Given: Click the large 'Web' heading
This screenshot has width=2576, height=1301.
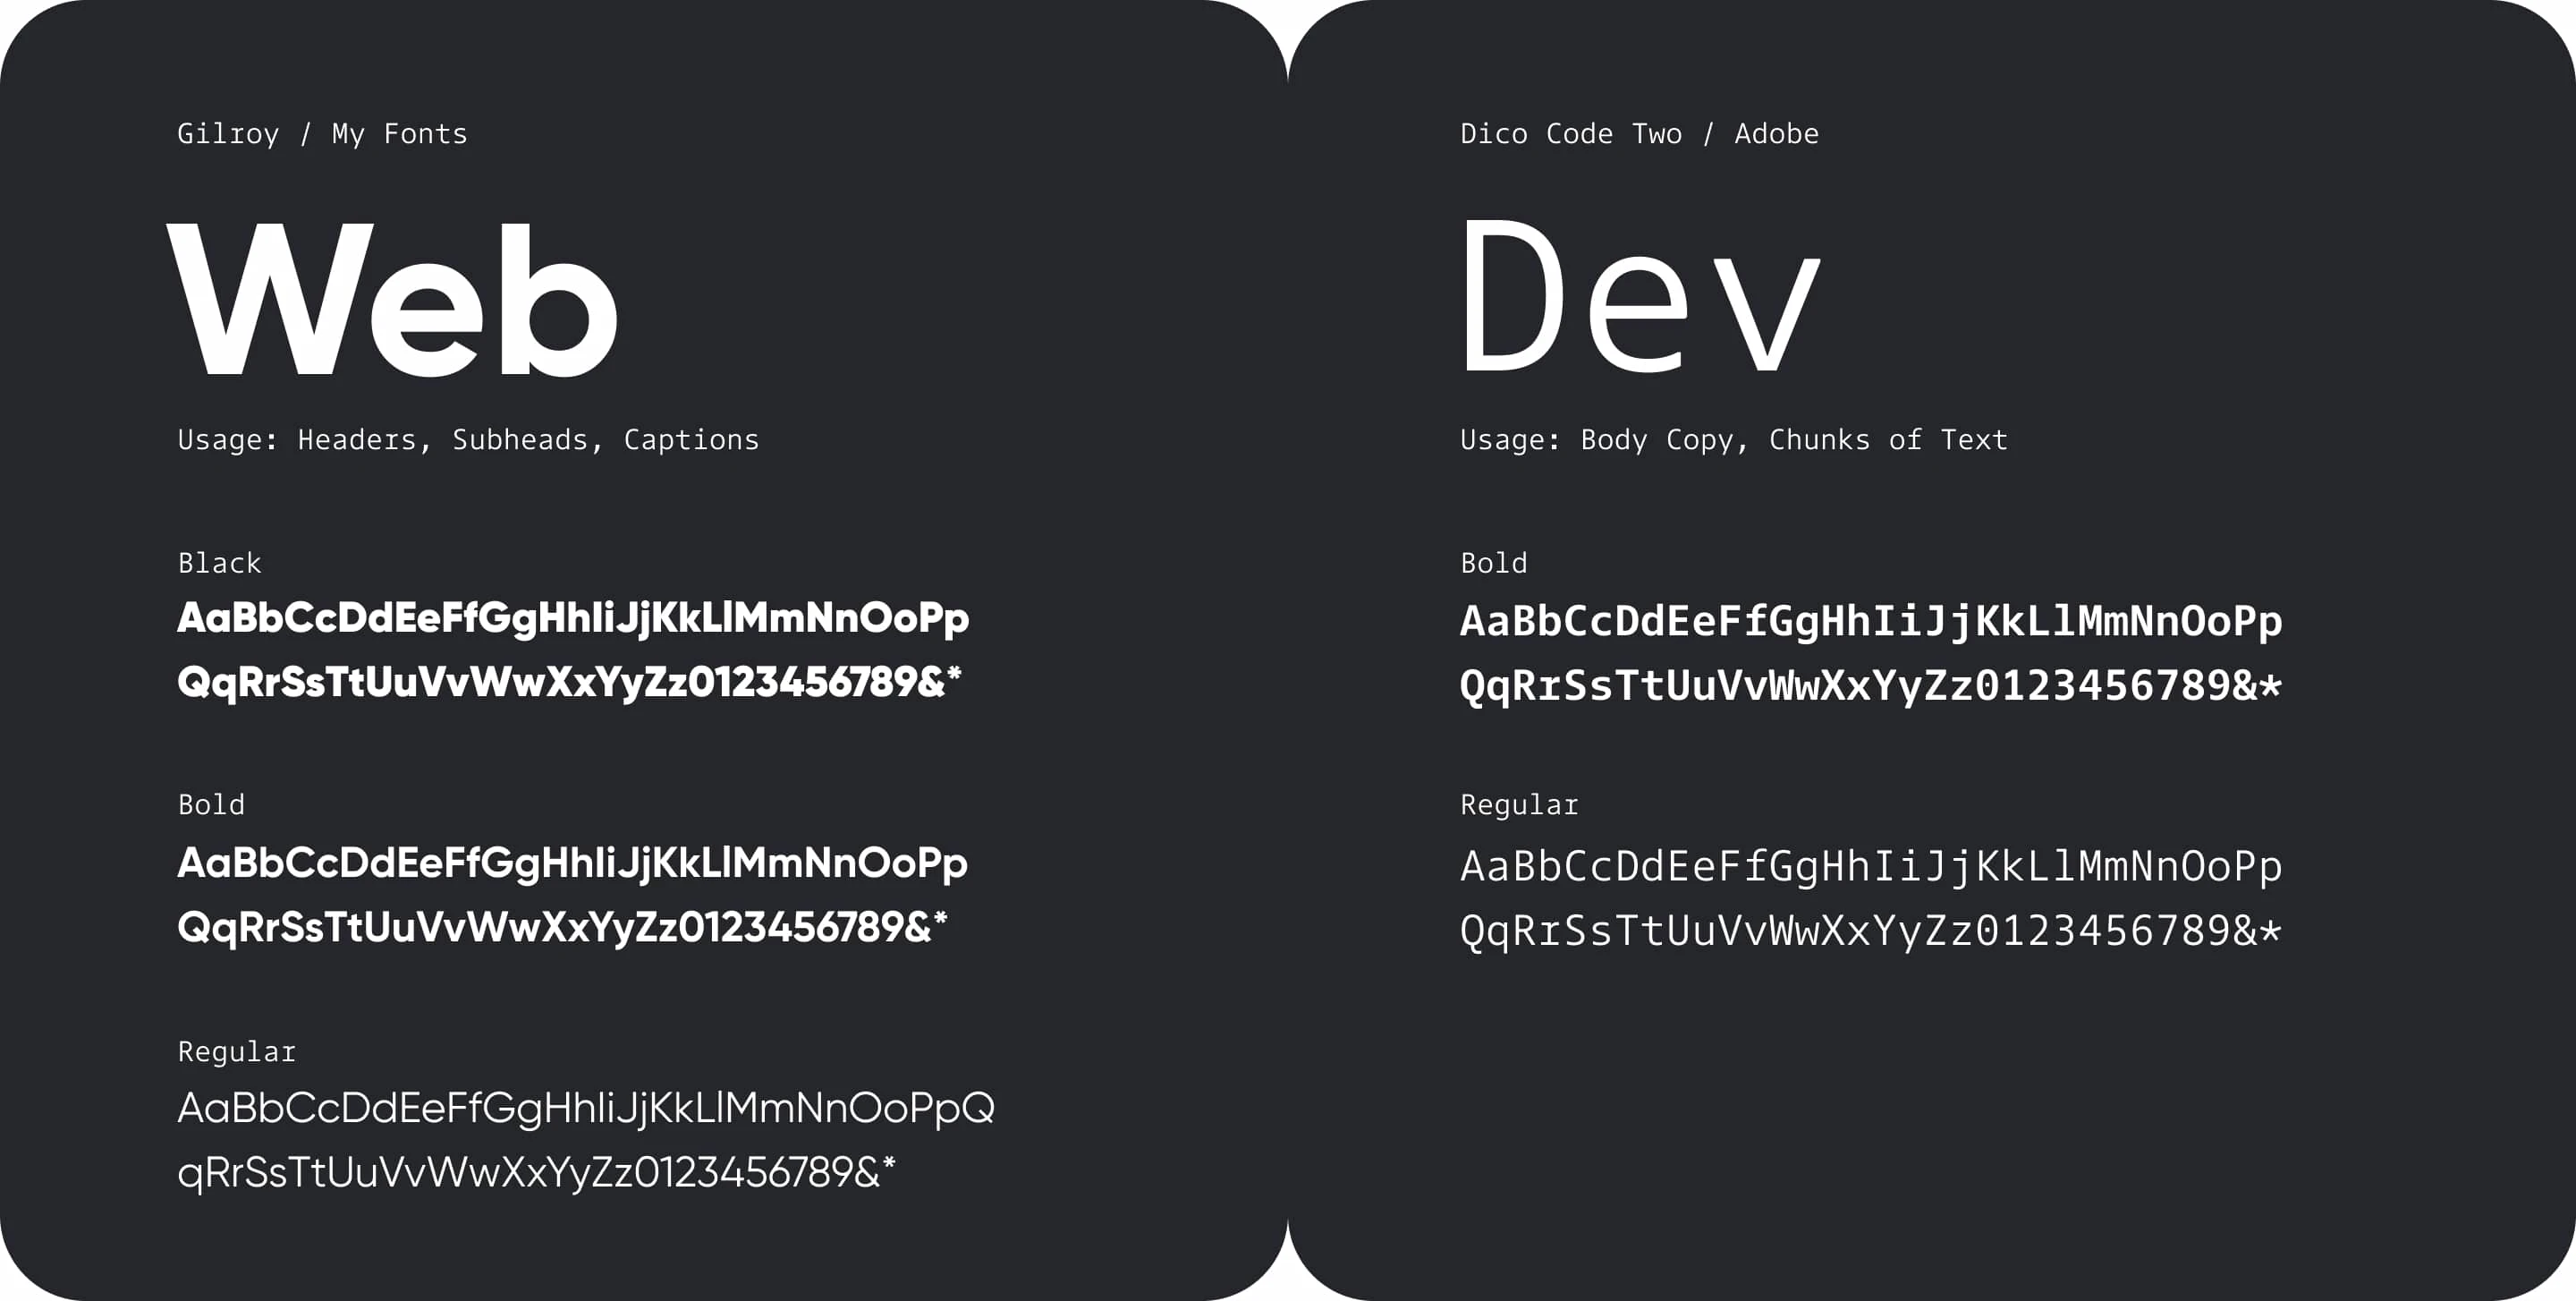Looking at the screenshot, I should pos(392,299).
